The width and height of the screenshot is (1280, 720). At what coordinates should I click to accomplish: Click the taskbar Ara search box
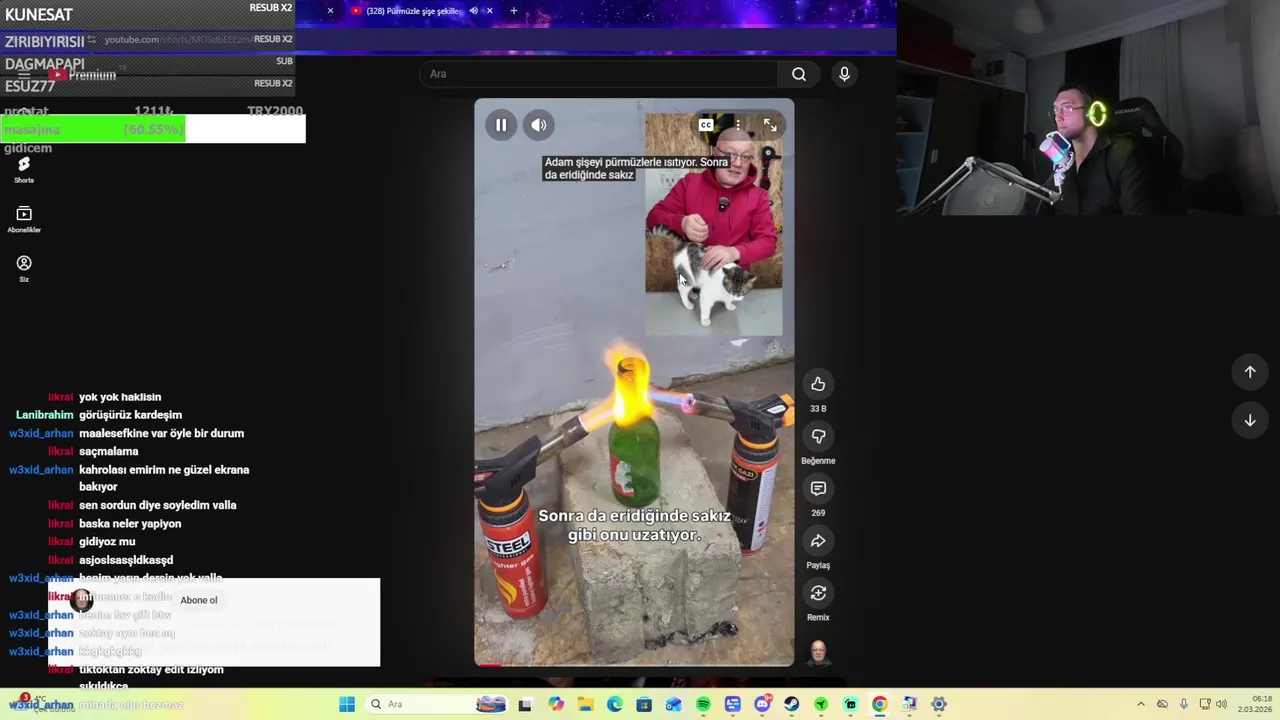(434, 704)
